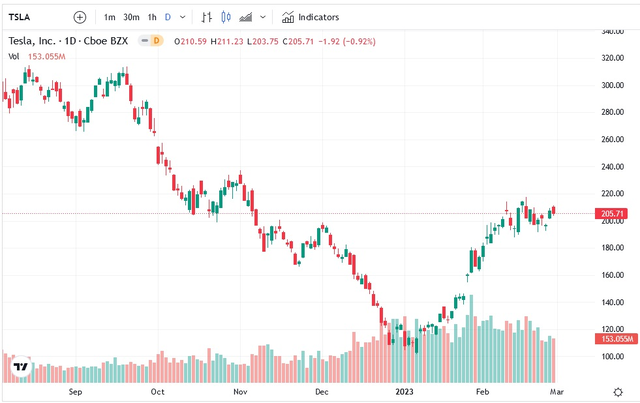Open the chart style dropdown arrow
Screen dimensions: 640x403
263,17
